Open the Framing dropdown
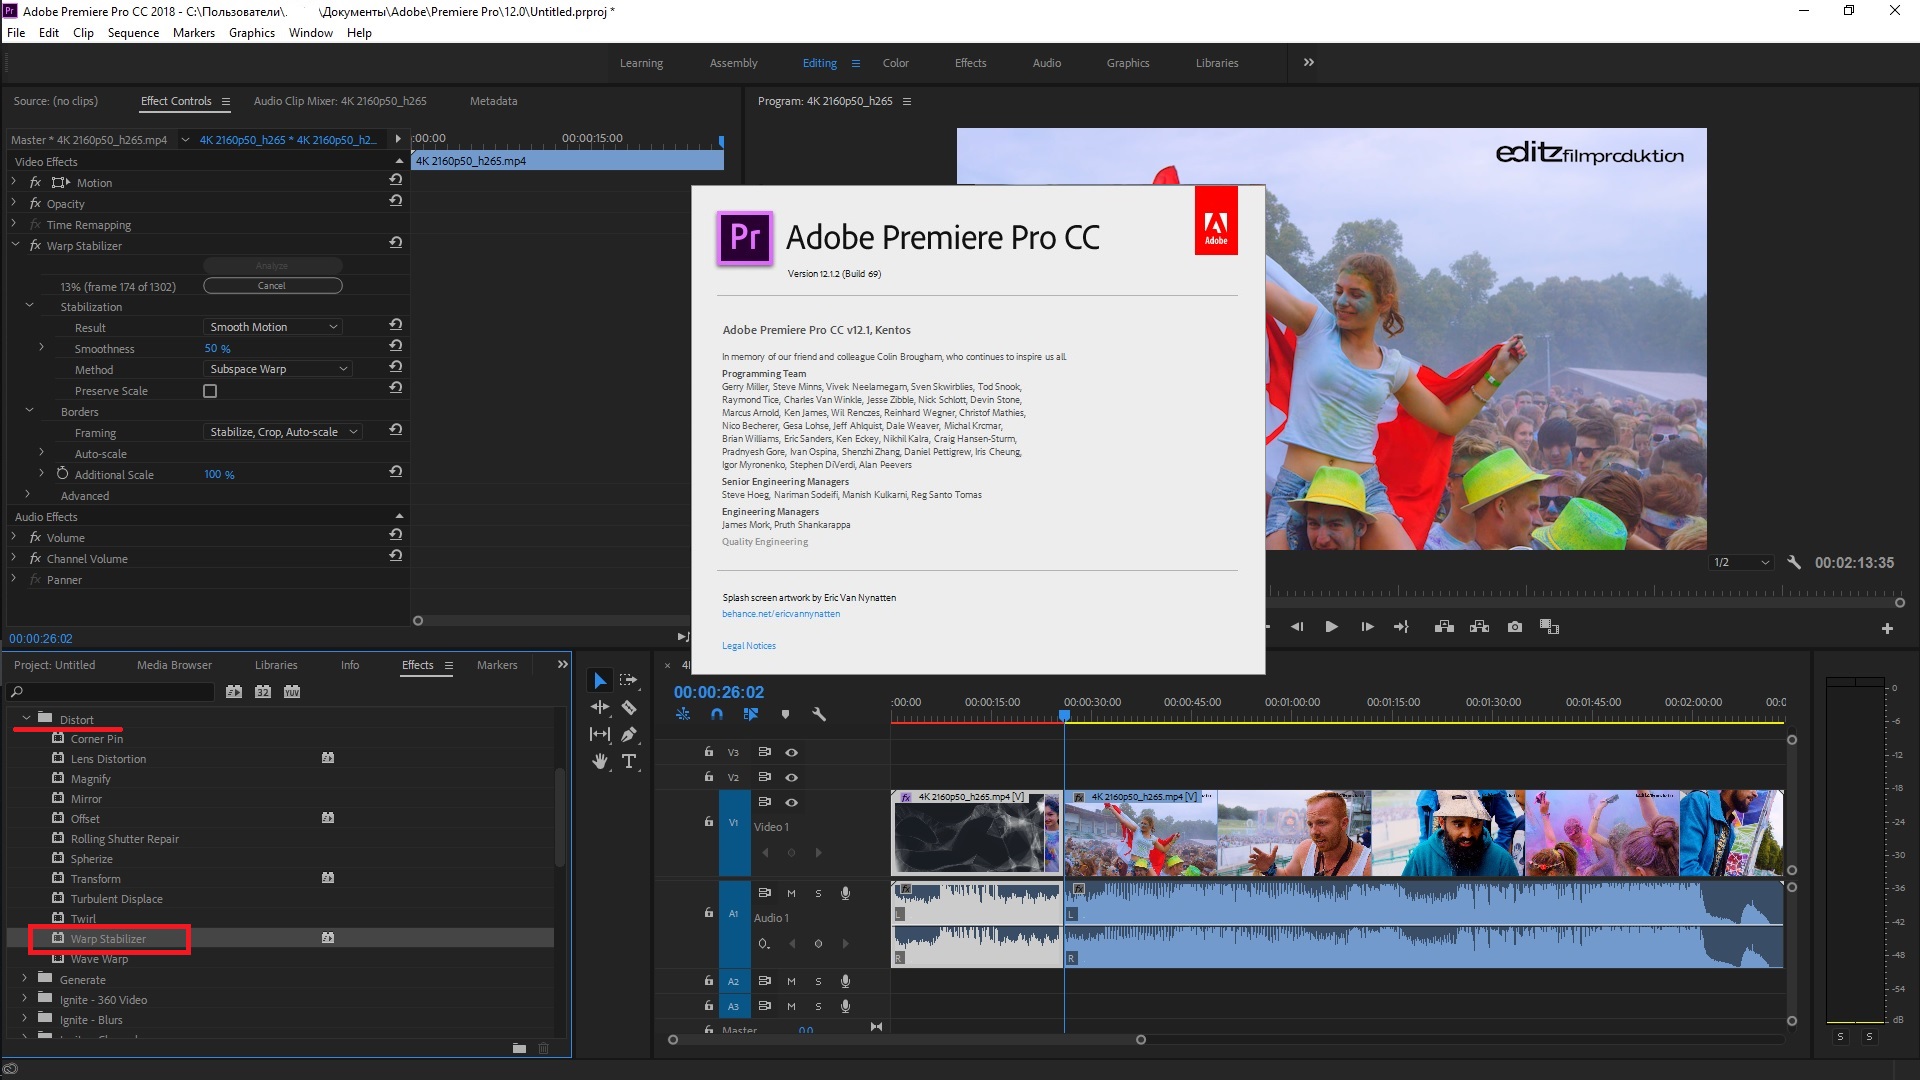This screenshot has width=1920, height=1080. coord(282,432)
